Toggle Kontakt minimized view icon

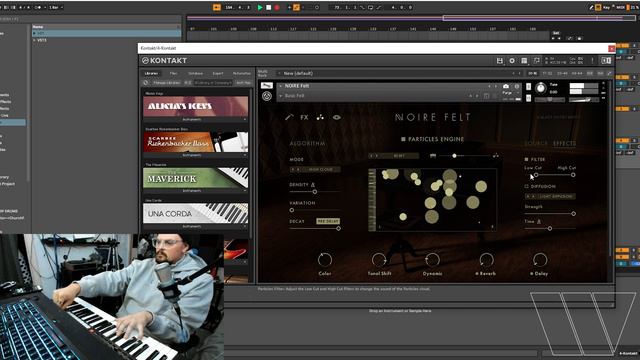click(x=536, y=61)
